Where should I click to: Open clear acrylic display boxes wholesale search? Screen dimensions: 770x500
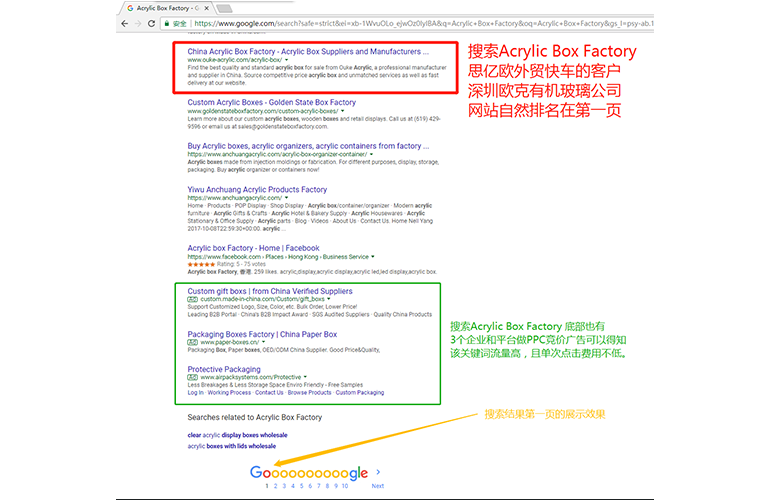pyautogui.click(x=237, y=435)
